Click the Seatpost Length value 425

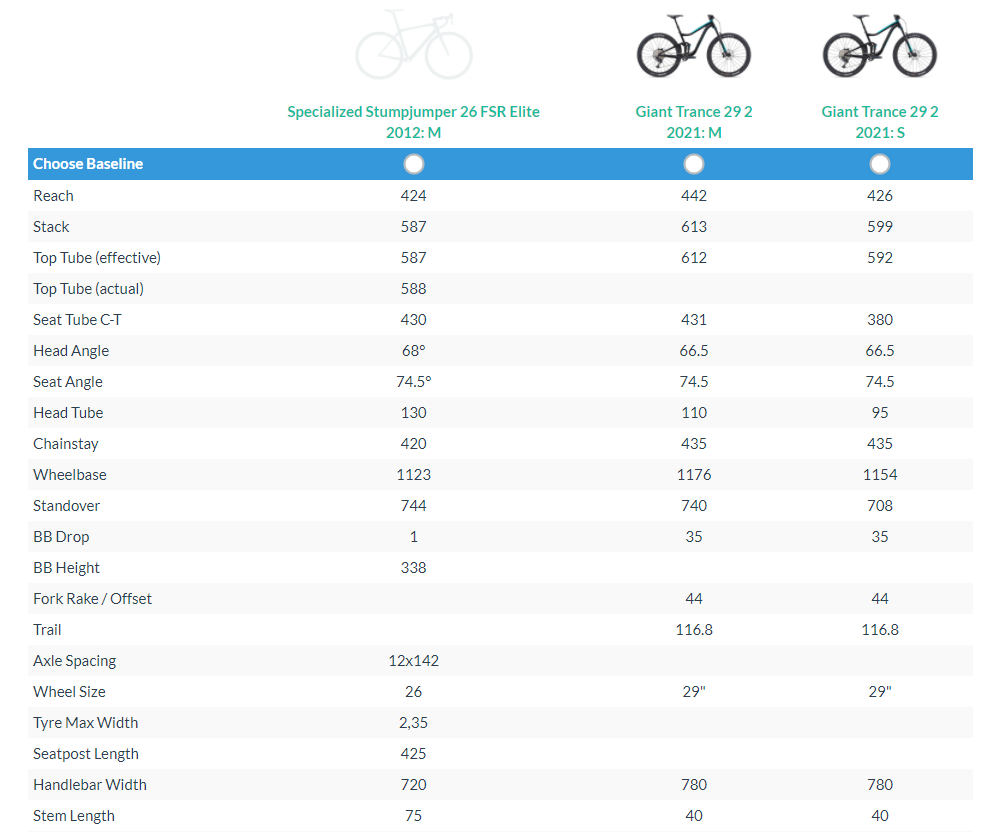coord(414,754)
